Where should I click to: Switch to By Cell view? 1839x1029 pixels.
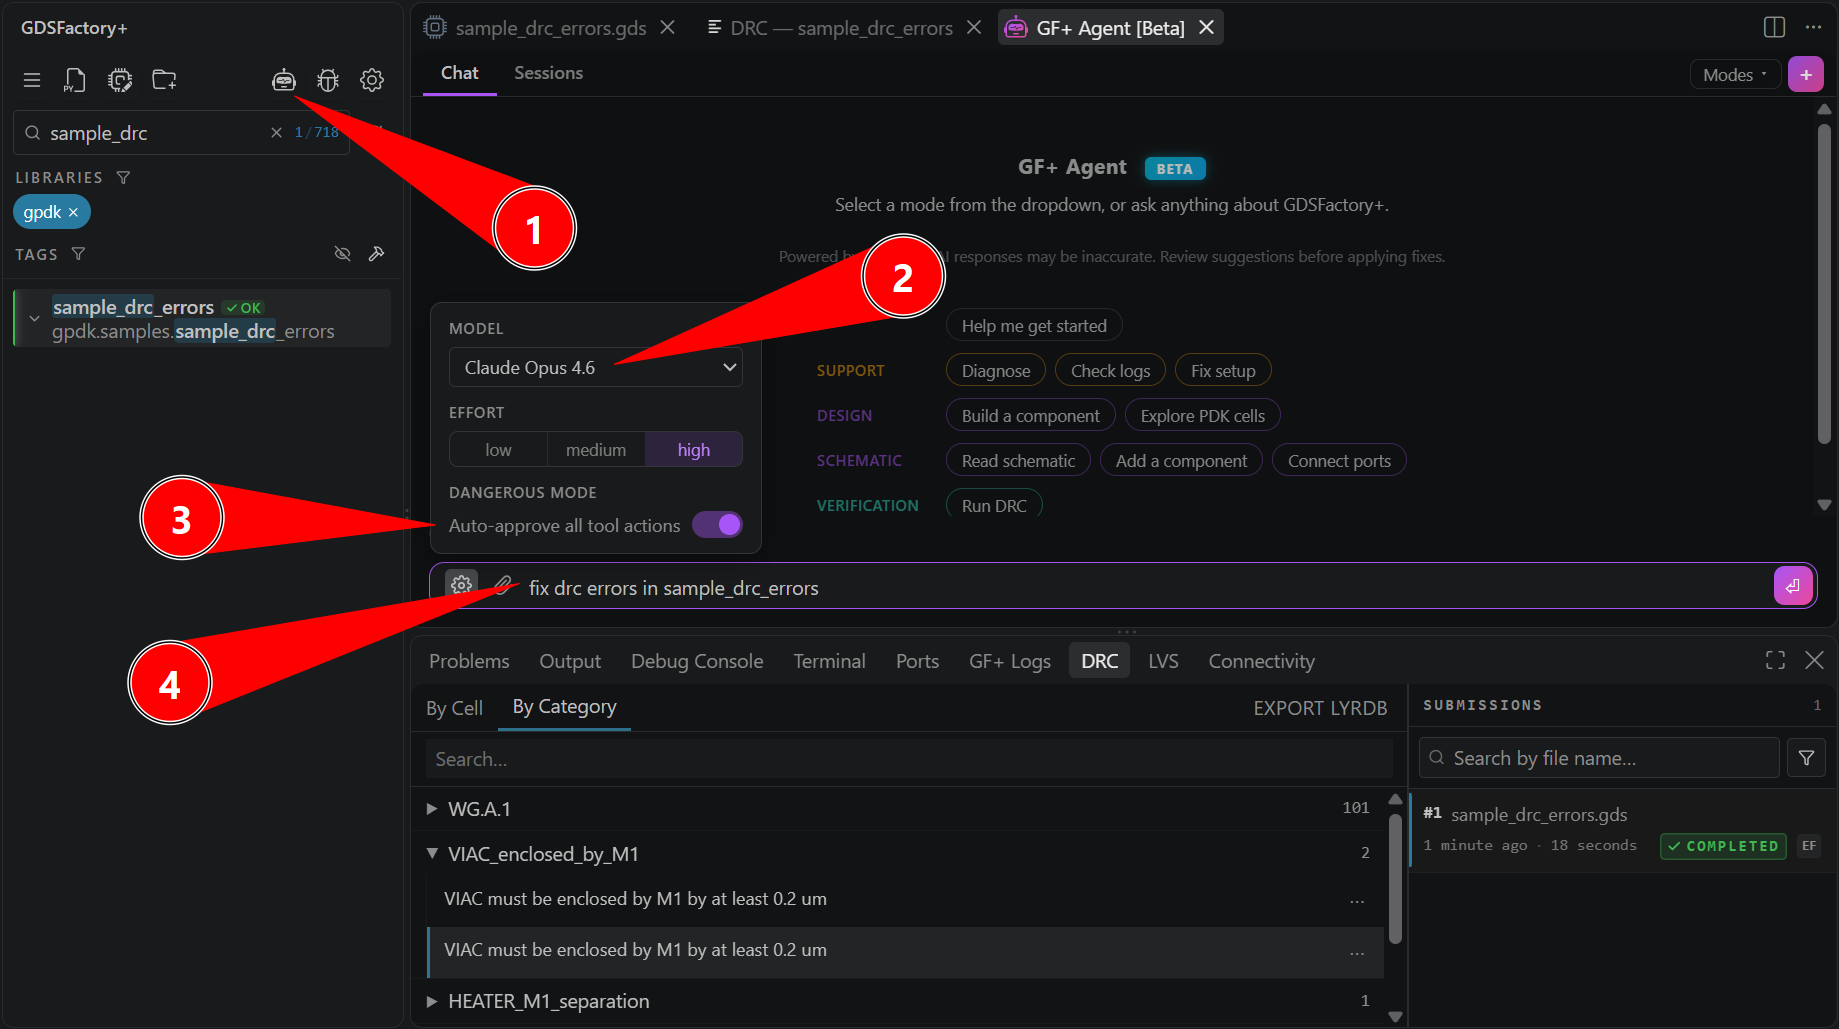pos(454,708)
